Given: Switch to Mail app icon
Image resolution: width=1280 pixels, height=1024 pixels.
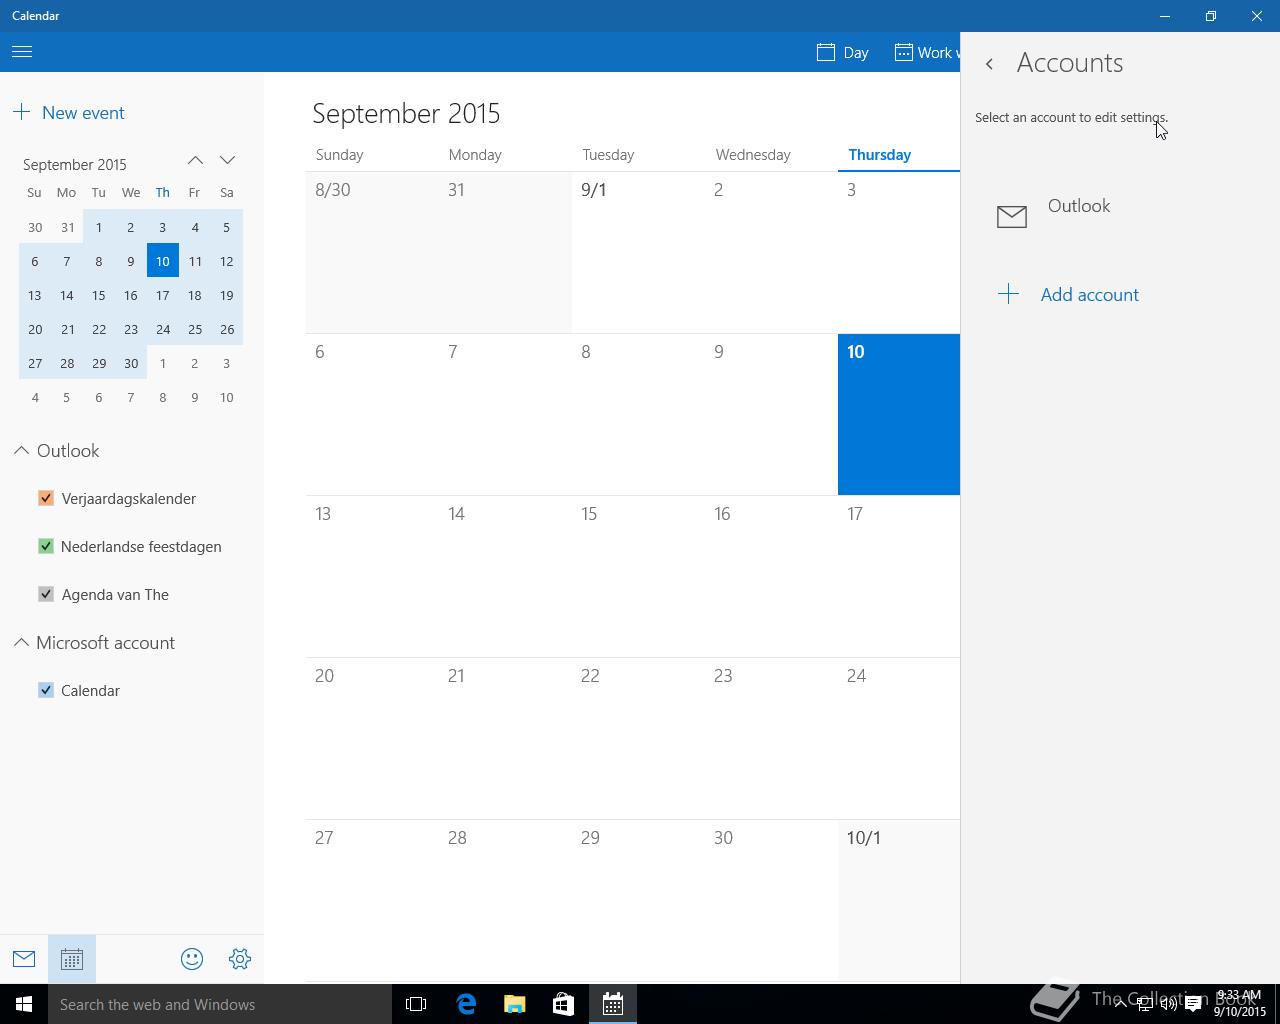Looking at the screenshot, I should (x=24, y=959).
